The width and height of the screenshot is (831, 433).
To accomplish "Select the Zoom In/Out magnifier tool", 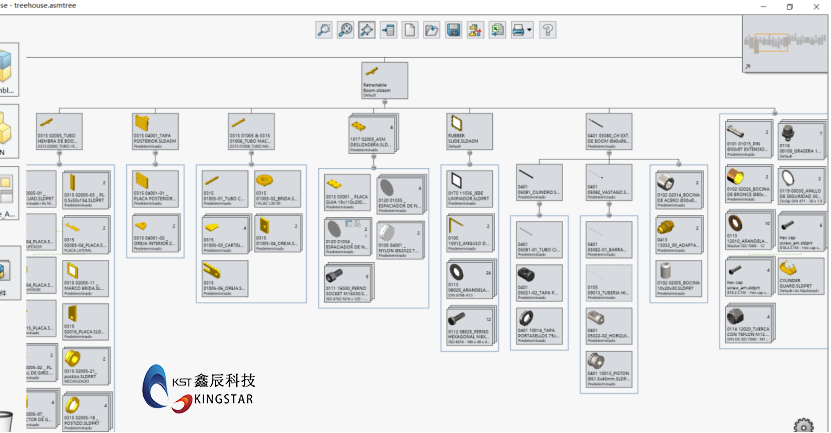I will click(x=345, y=30).
